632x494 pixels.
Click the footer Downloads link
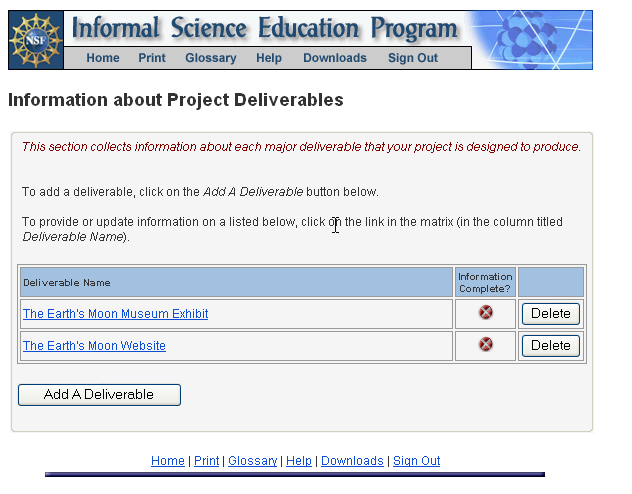[x=352, y=461]
